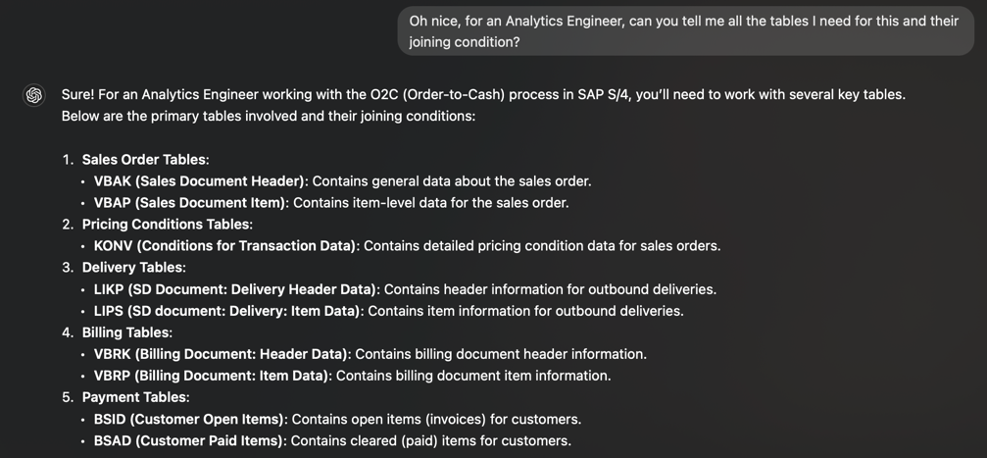Click the user message bubble about Analytics Engineer

pos(686,31)
